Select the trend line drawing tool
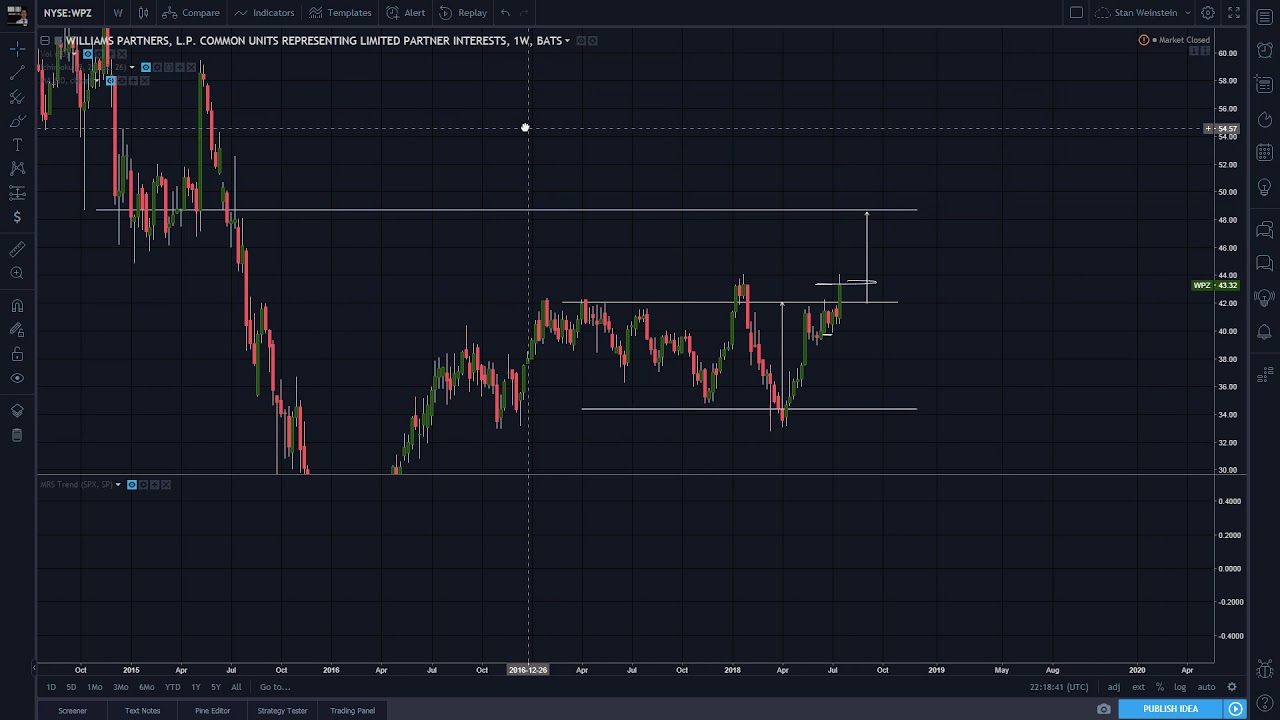 point(17,73)
